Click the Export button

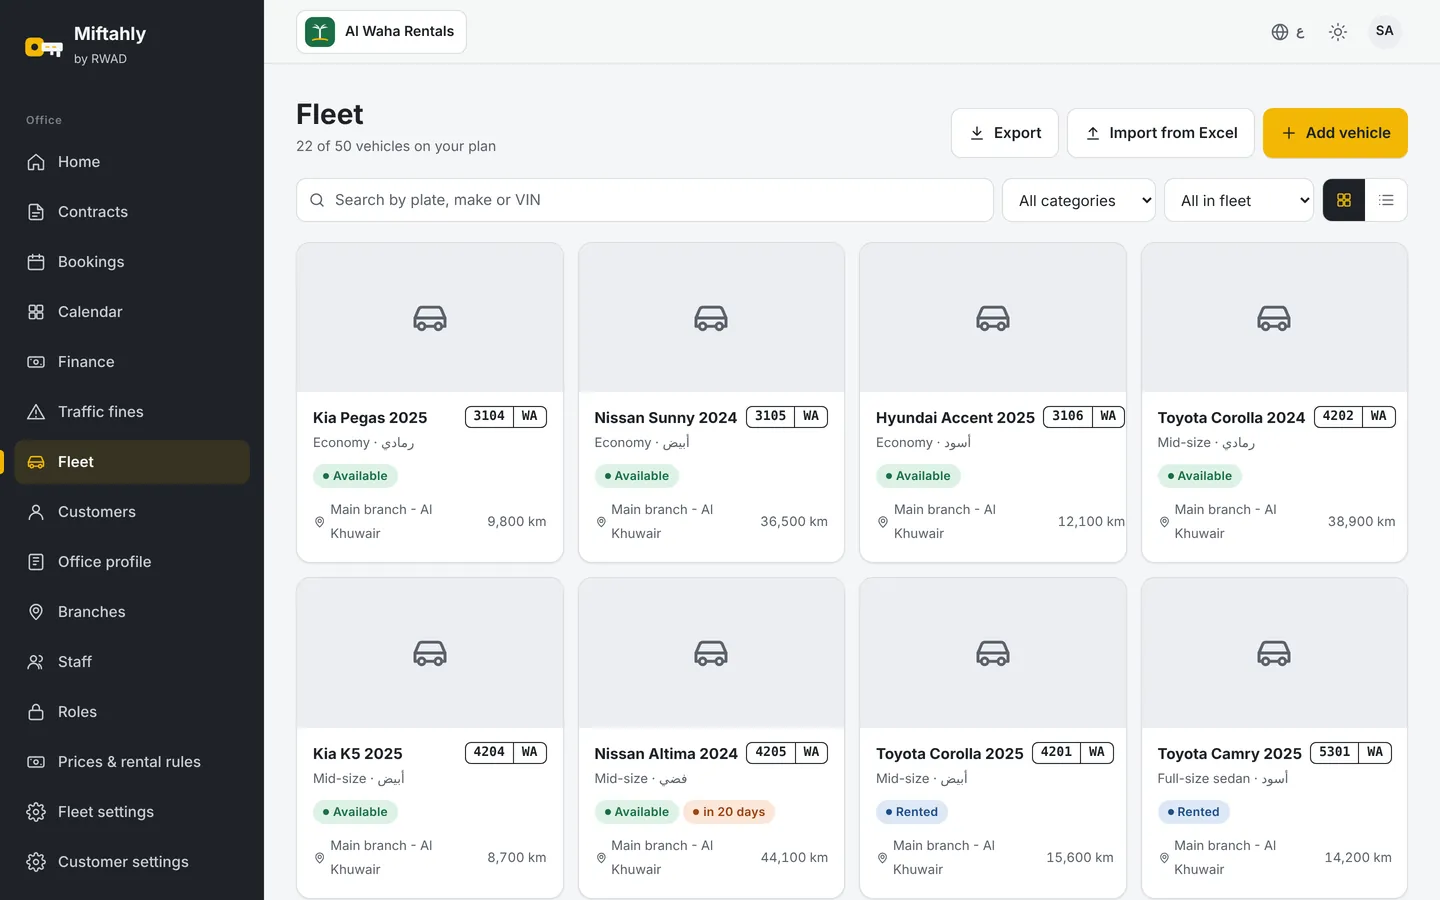[x=1005, y=133]
